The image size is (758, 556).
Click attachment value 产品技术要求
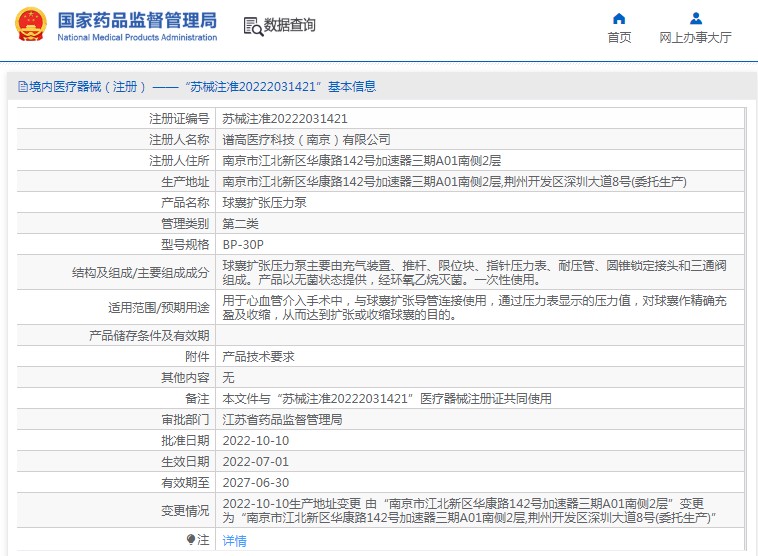point(258,357)
